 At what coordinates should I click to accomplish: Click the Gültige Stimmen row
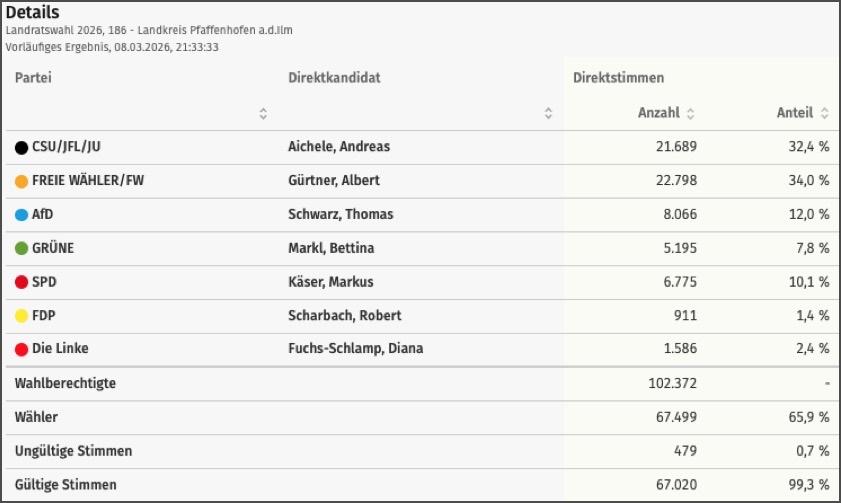coord(65,485)
